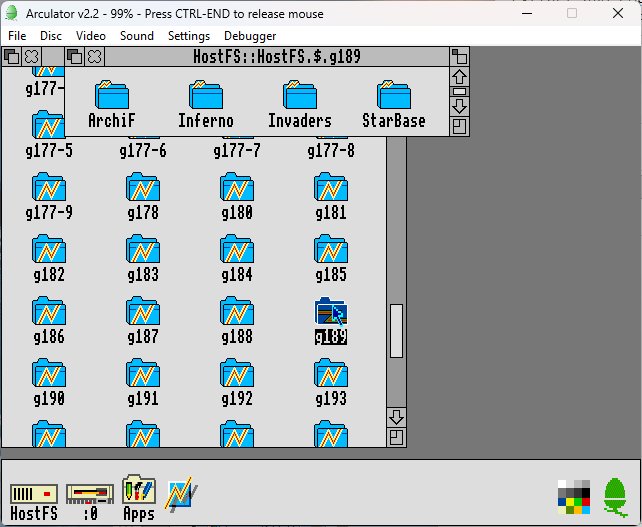Select the g183 folder icon
Image resolution: width=642 pixels, height=527 pixels.
click(x=143, y=249)
